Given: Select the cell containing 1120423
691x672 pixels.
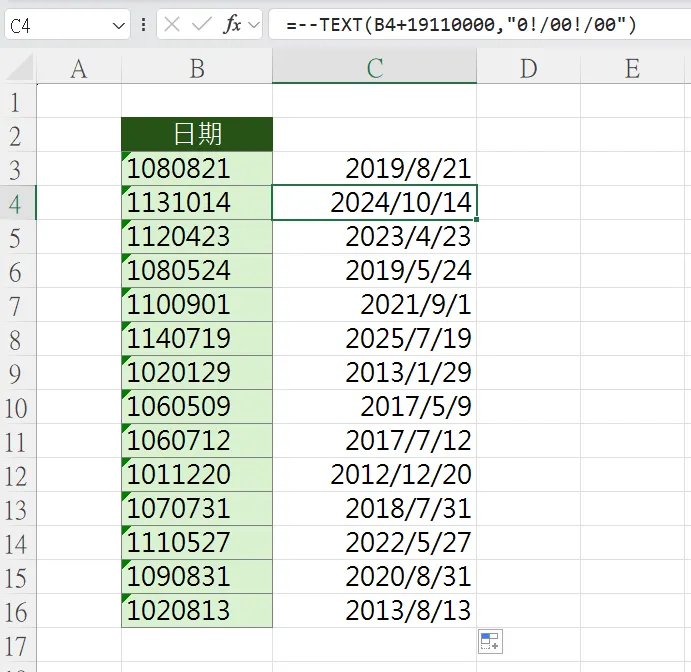Looking at the screenshot, I should [x=197, y=237].
